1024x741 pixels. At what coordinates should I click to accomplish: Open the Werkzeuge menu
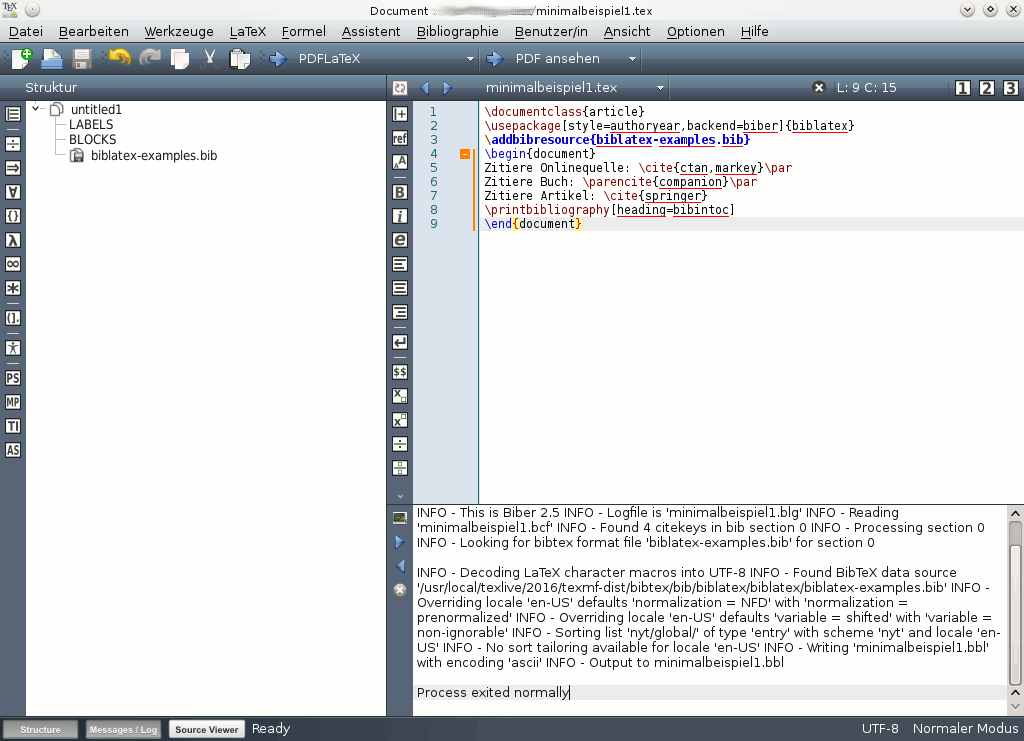[x=179, y=31]
